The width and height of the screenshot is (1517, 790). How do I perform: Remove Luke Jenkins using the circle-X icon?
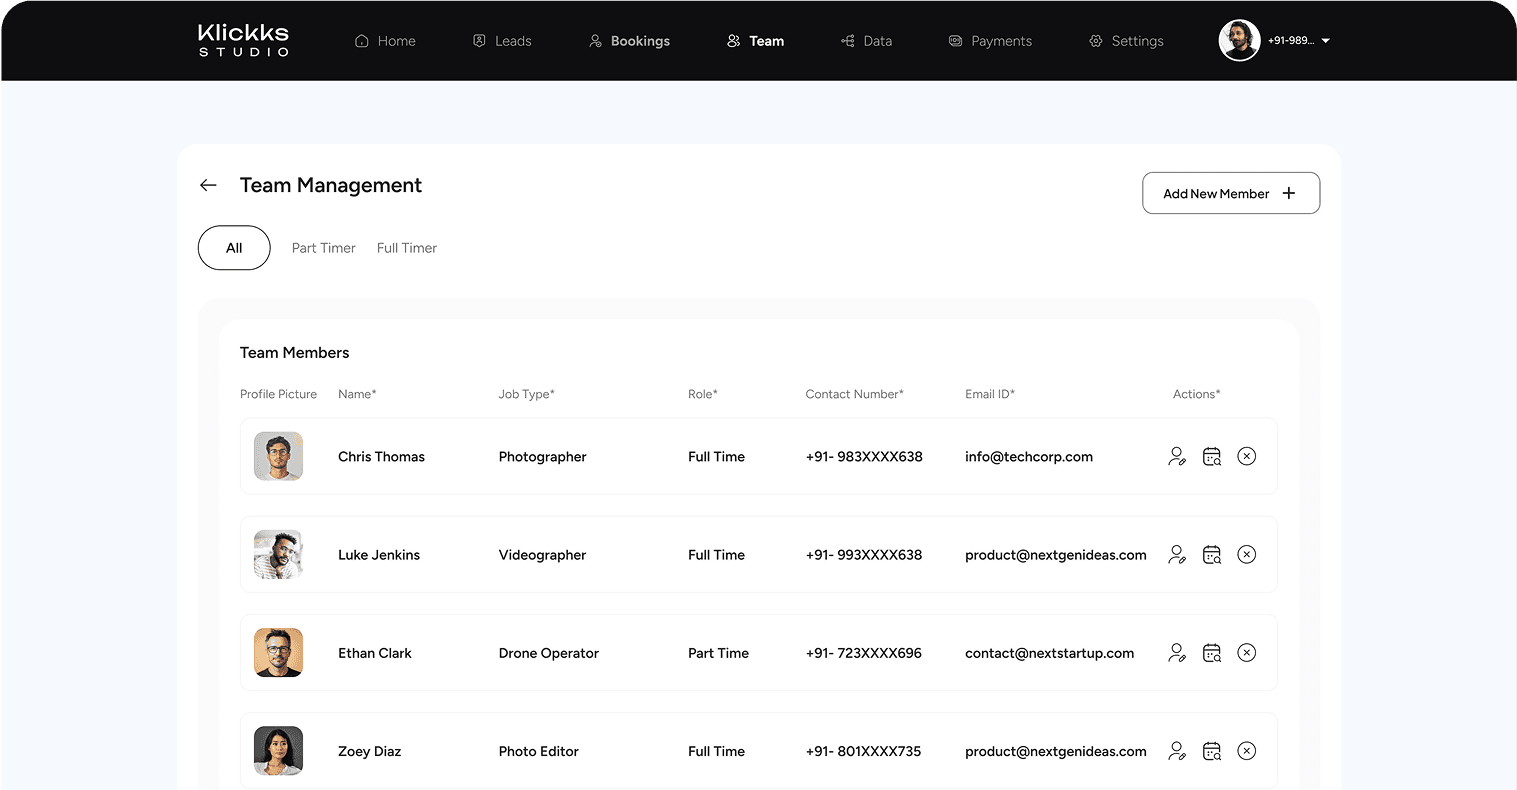tap(1247, 554)
